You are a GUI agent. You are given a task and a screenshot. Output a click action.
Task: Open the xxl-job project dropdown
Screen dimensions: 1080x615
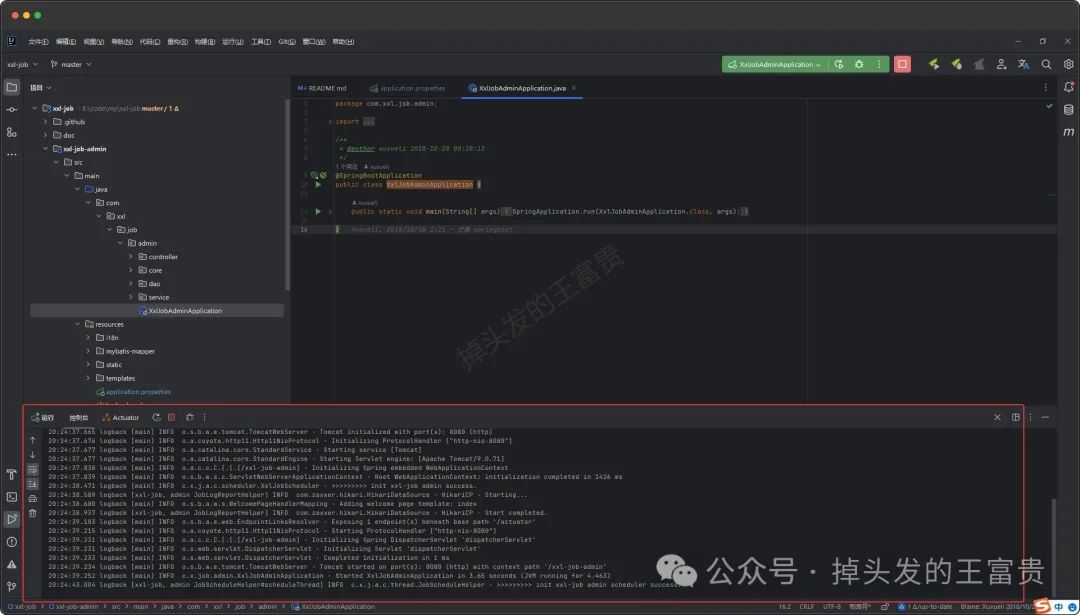pos(21,64)
